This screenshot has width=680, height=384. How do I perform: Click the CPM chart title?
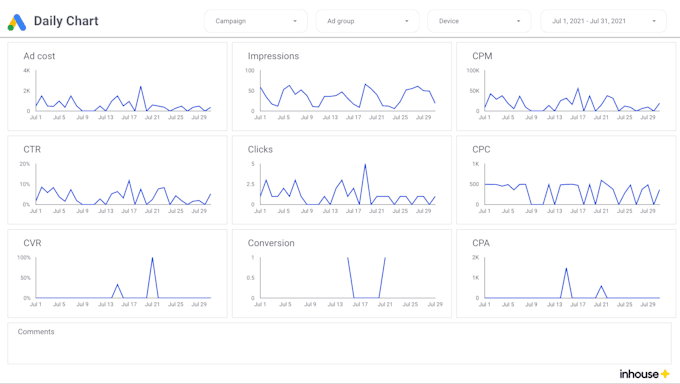[x=482, y=56]
